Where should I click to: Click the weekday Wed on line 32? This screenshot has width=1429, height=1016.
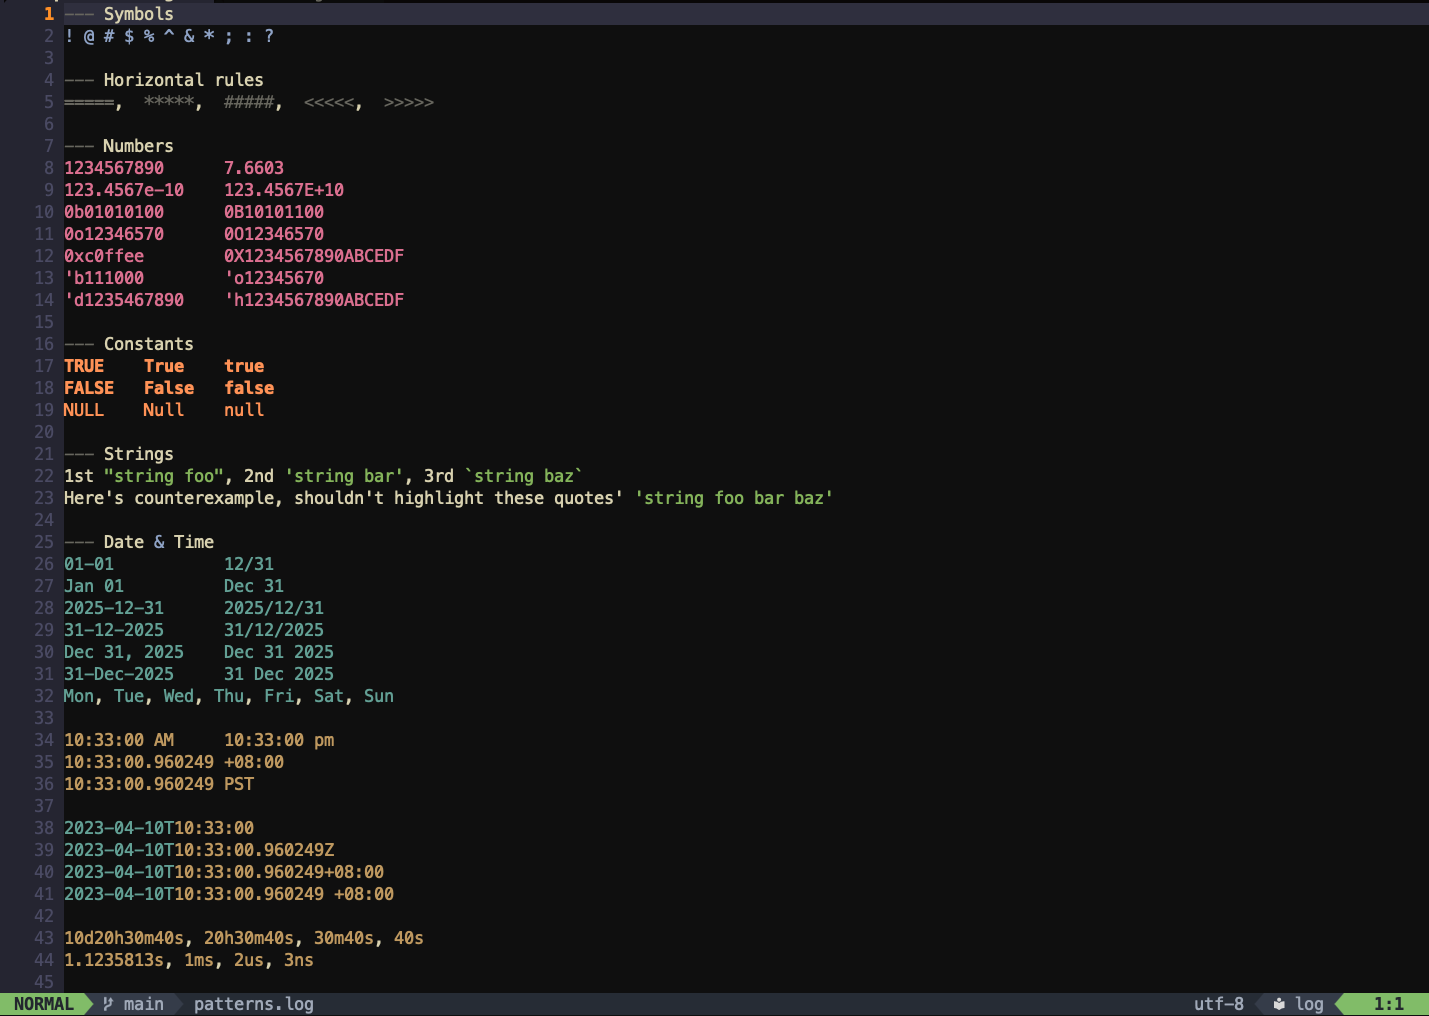pyautogui.click(x=179, y=696)
